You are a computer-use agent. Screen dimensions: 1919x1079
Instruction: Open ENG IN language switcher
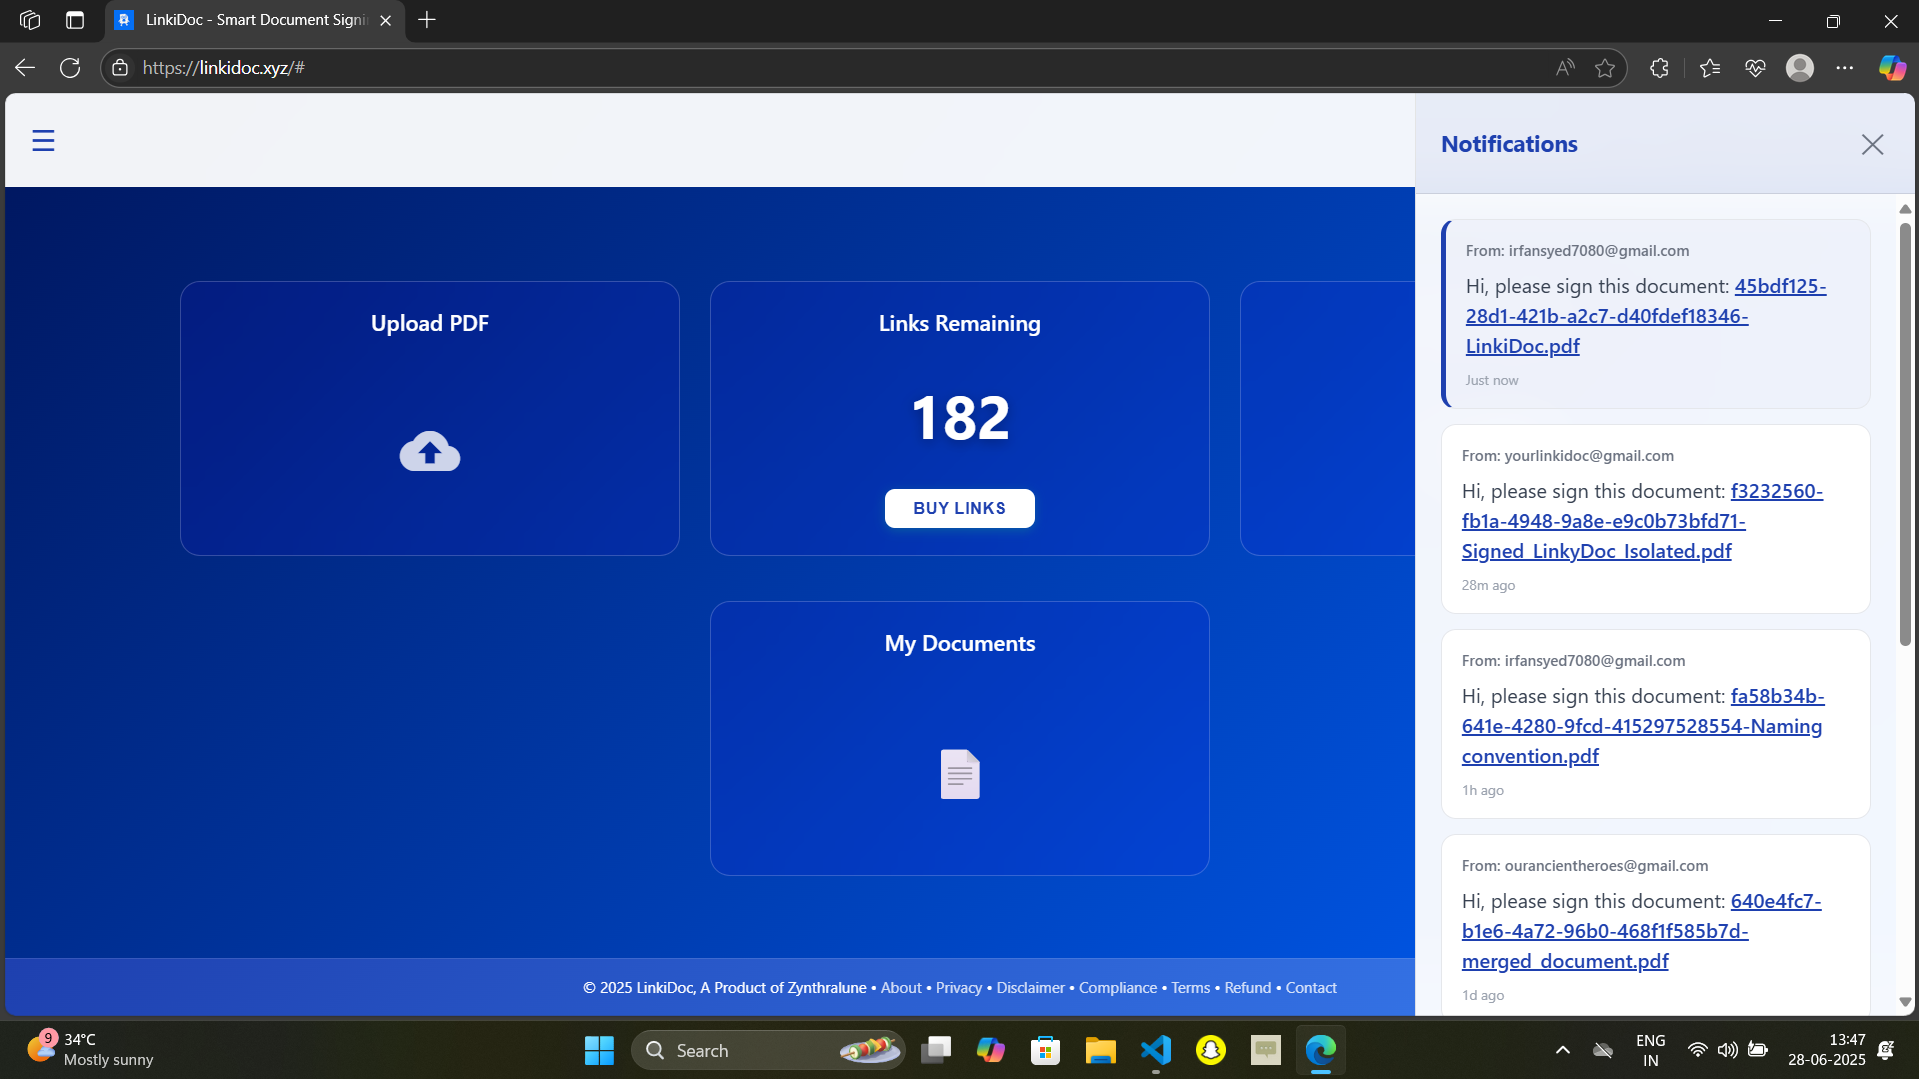pyautogui.click(x=1651, y=1050)
